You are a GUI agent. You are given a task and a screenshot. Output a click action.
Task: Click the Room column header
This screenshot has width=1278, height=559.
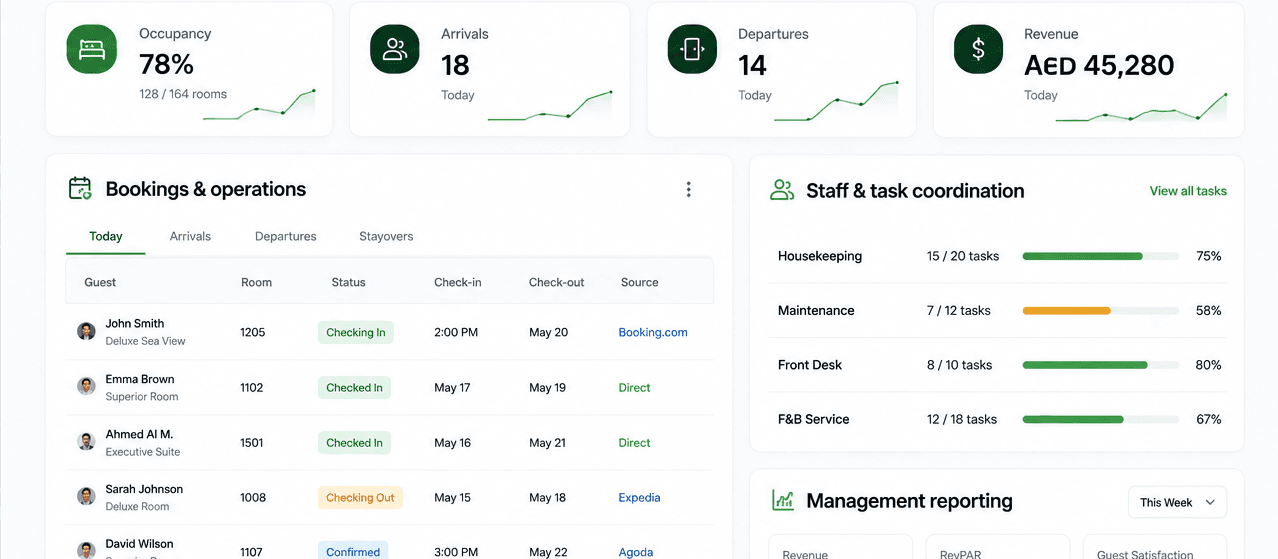pyautogui.click(x=256, y=282)
